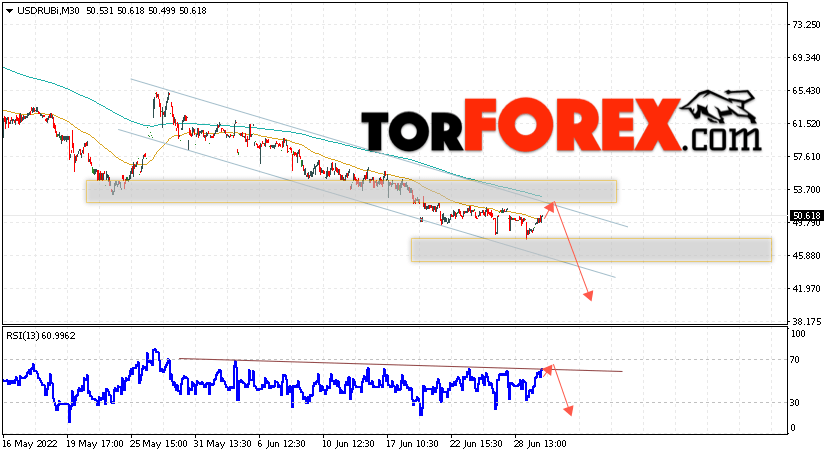Click the RSI scale value 70
828x455 pixels.
pos(795,360)
